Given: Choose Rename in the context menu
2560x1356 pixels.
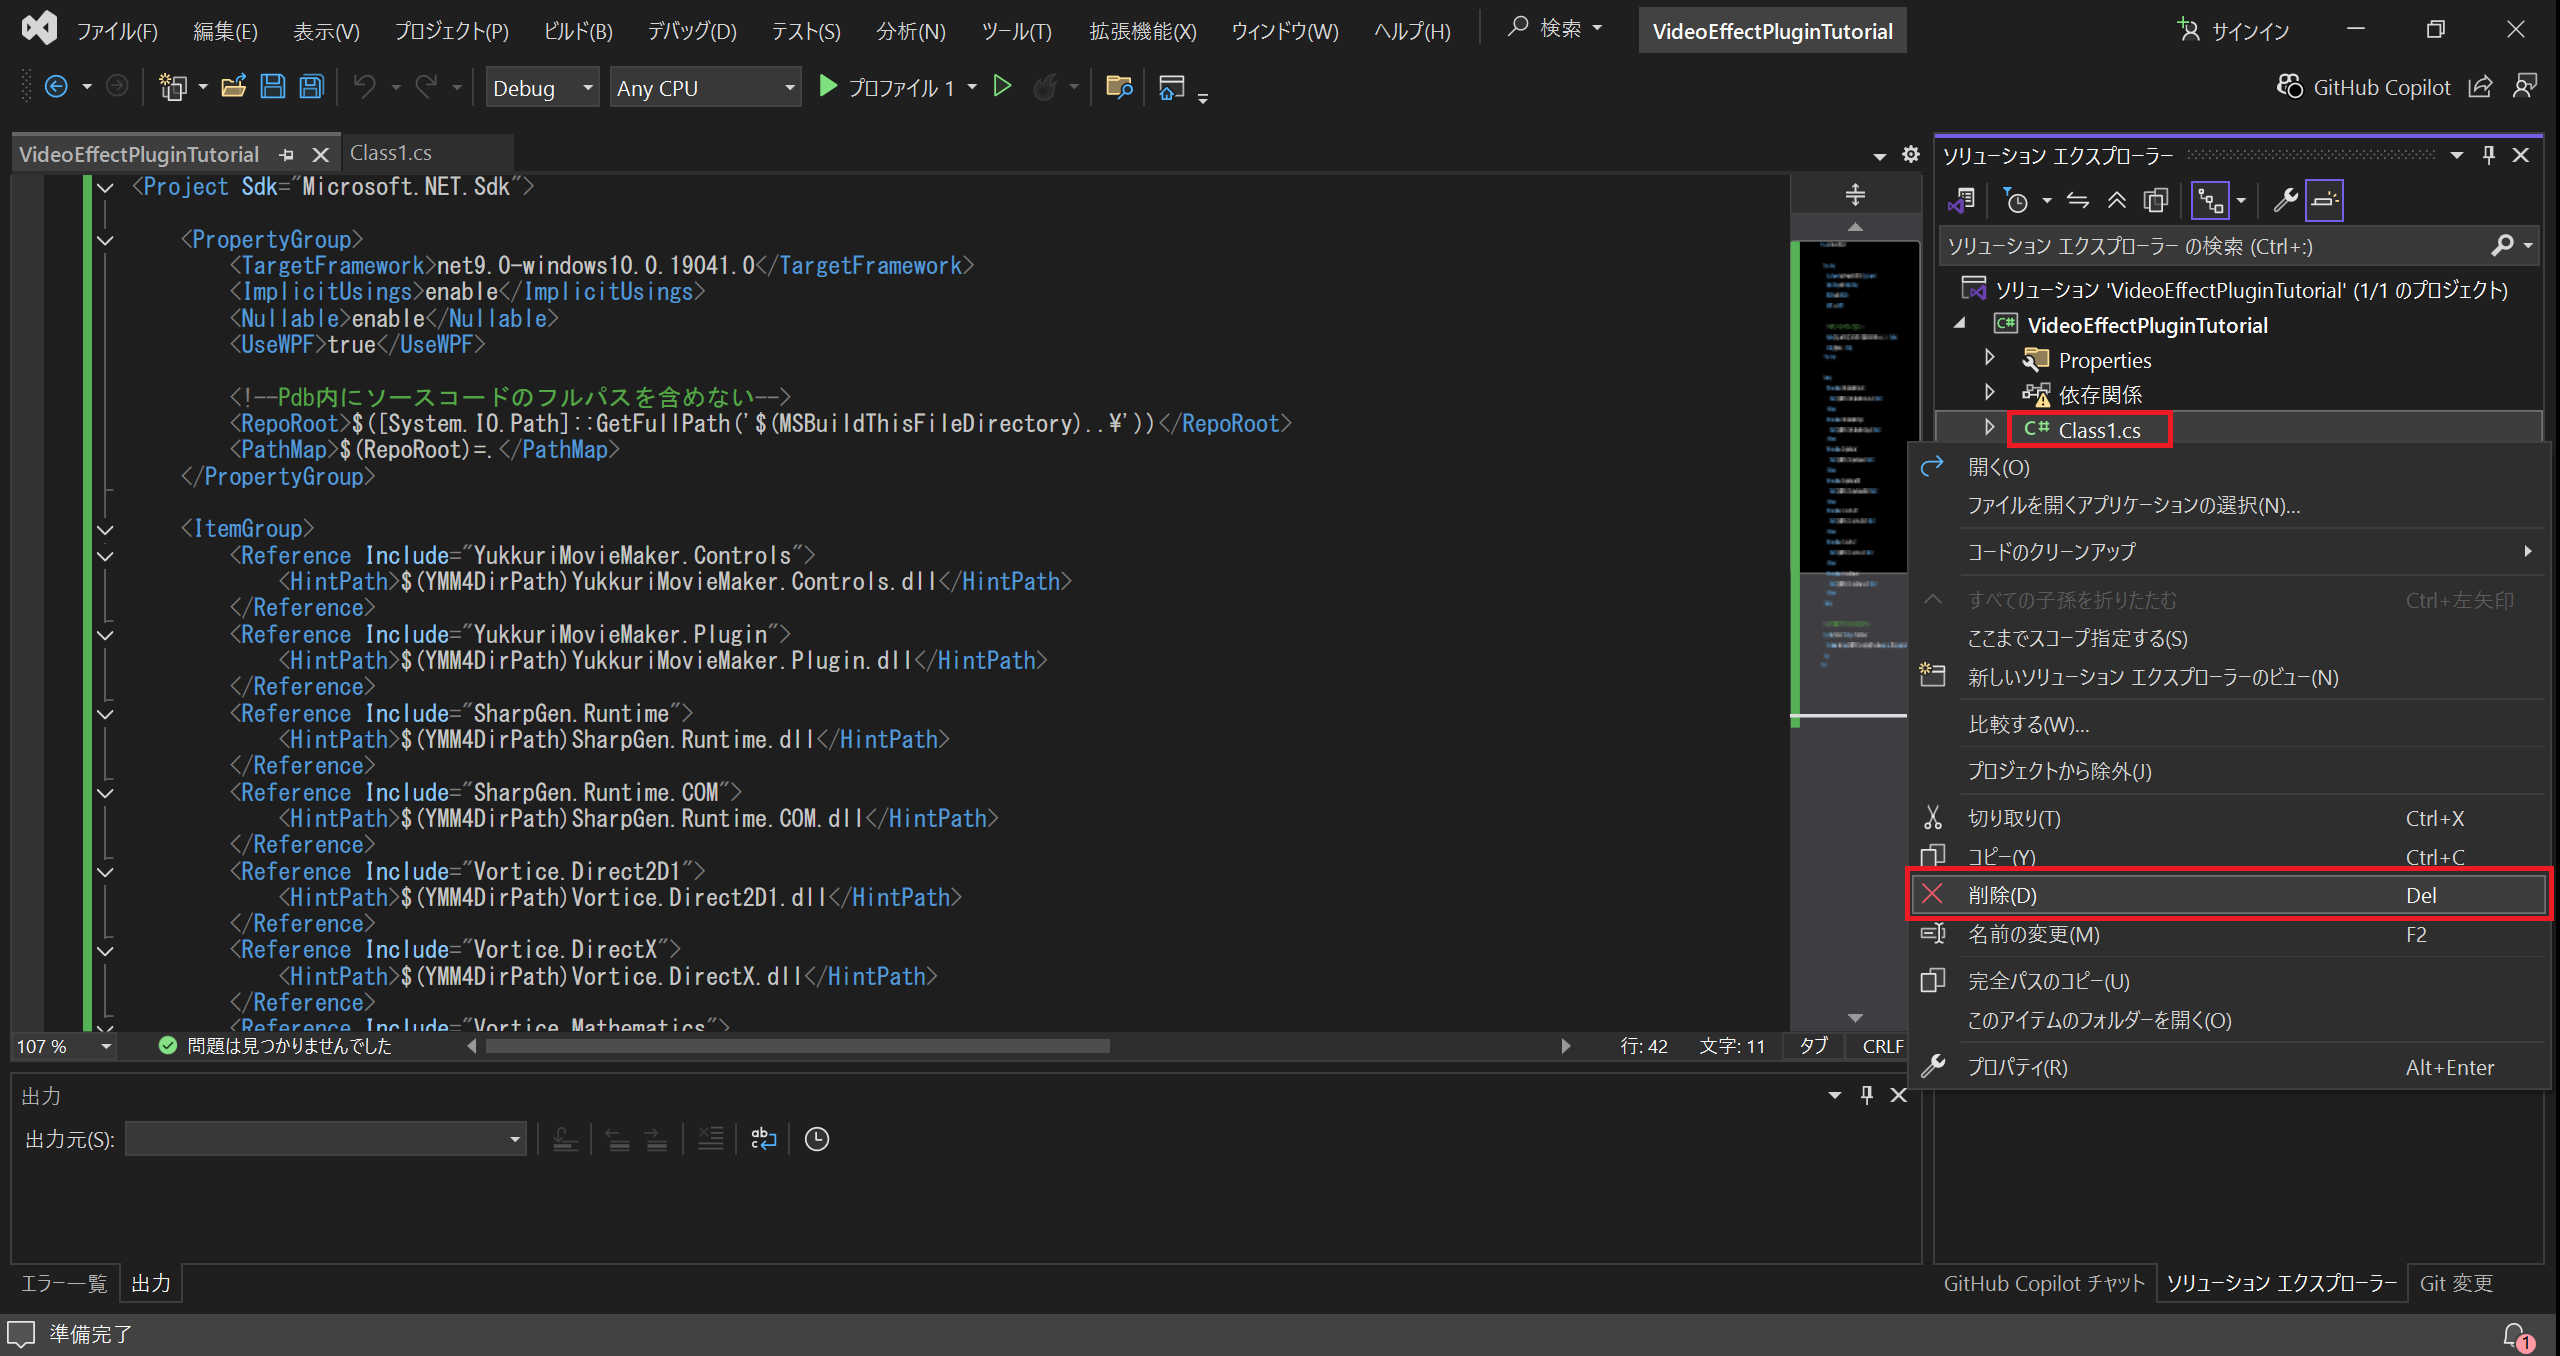Looking at the screenshot, I should tap(2033, 934).
